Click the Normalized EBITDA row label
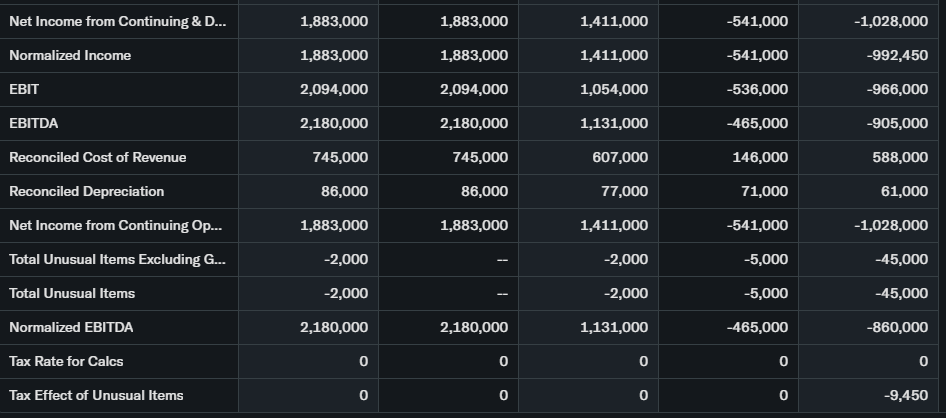The height and width of the screenshot is (418, 946). [x=71, y=328]
